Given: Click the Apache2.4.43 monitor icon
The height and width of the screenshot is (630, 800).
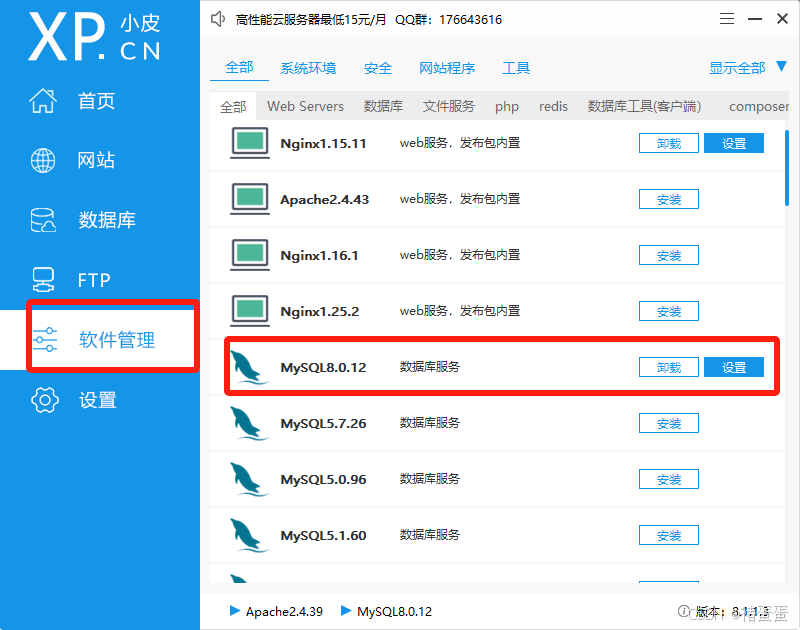Looking at the screenshot, I should click(x=249, y=199).
